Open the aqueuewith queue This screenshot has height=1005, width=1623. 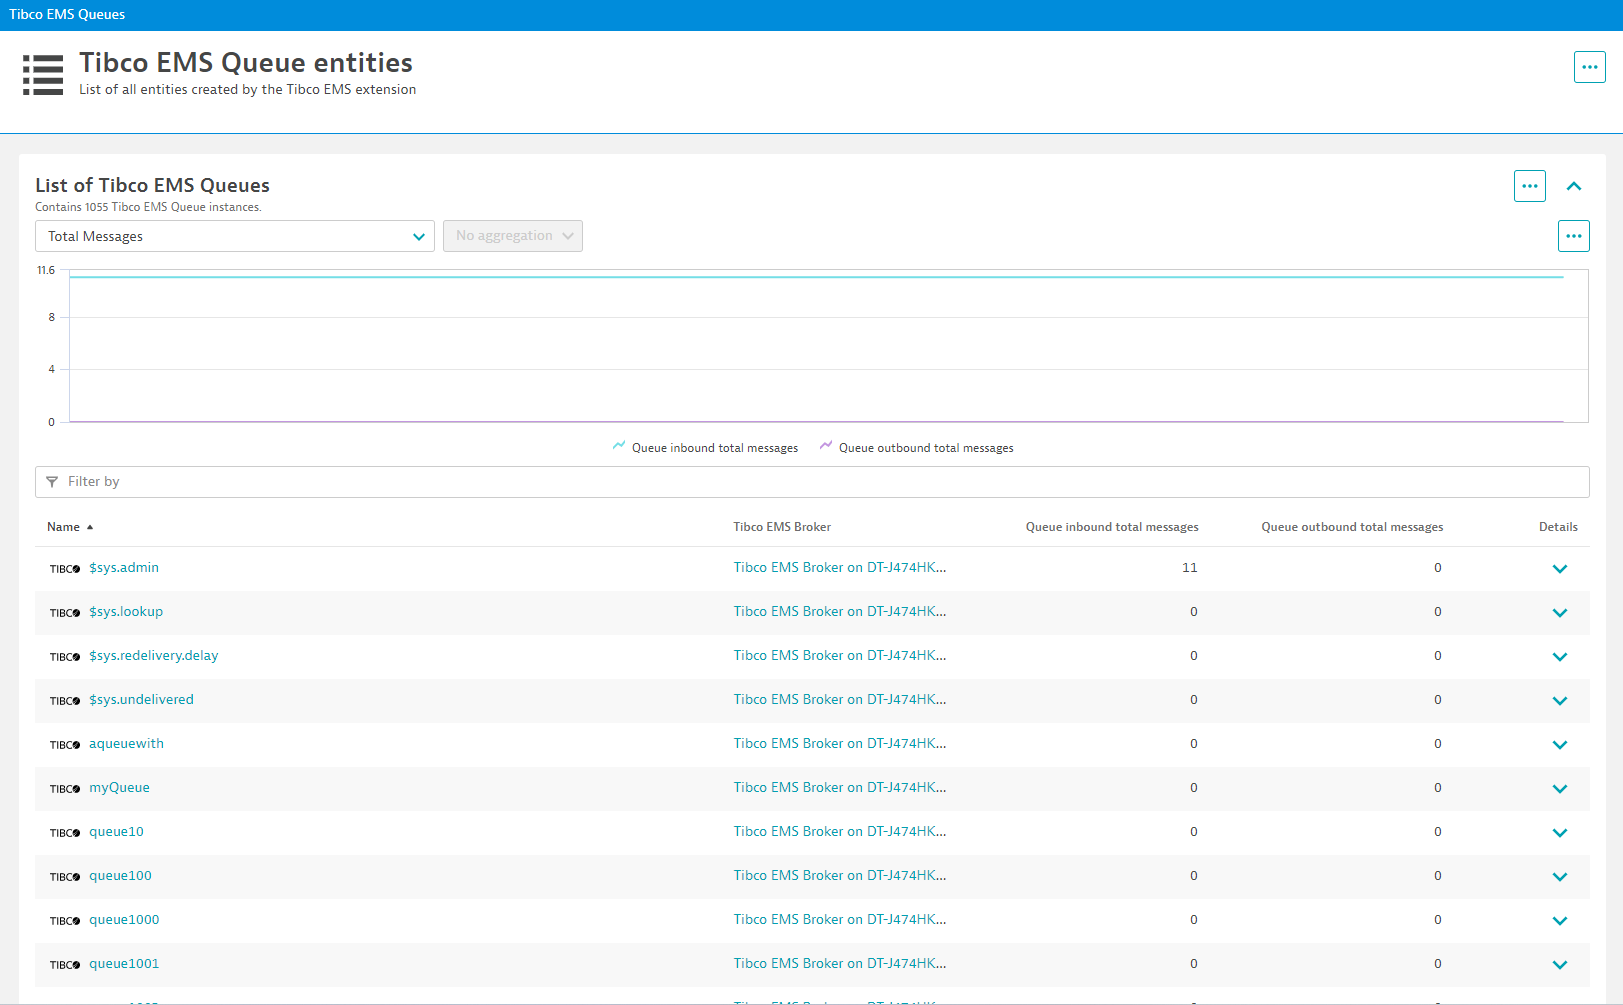pyautogui.click(x=126, y=744)
